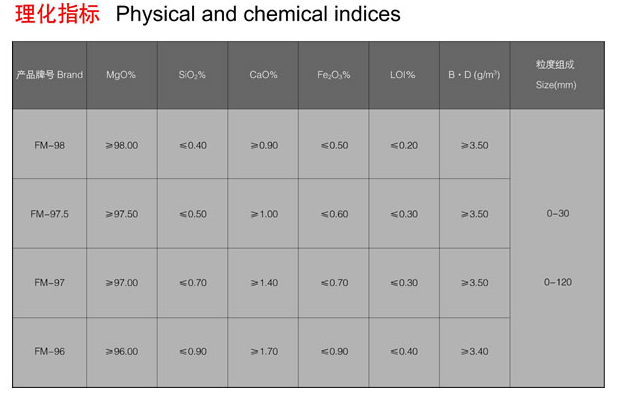
Task: Select the ≥98.00 MgO value
Action: click(122, 145)
